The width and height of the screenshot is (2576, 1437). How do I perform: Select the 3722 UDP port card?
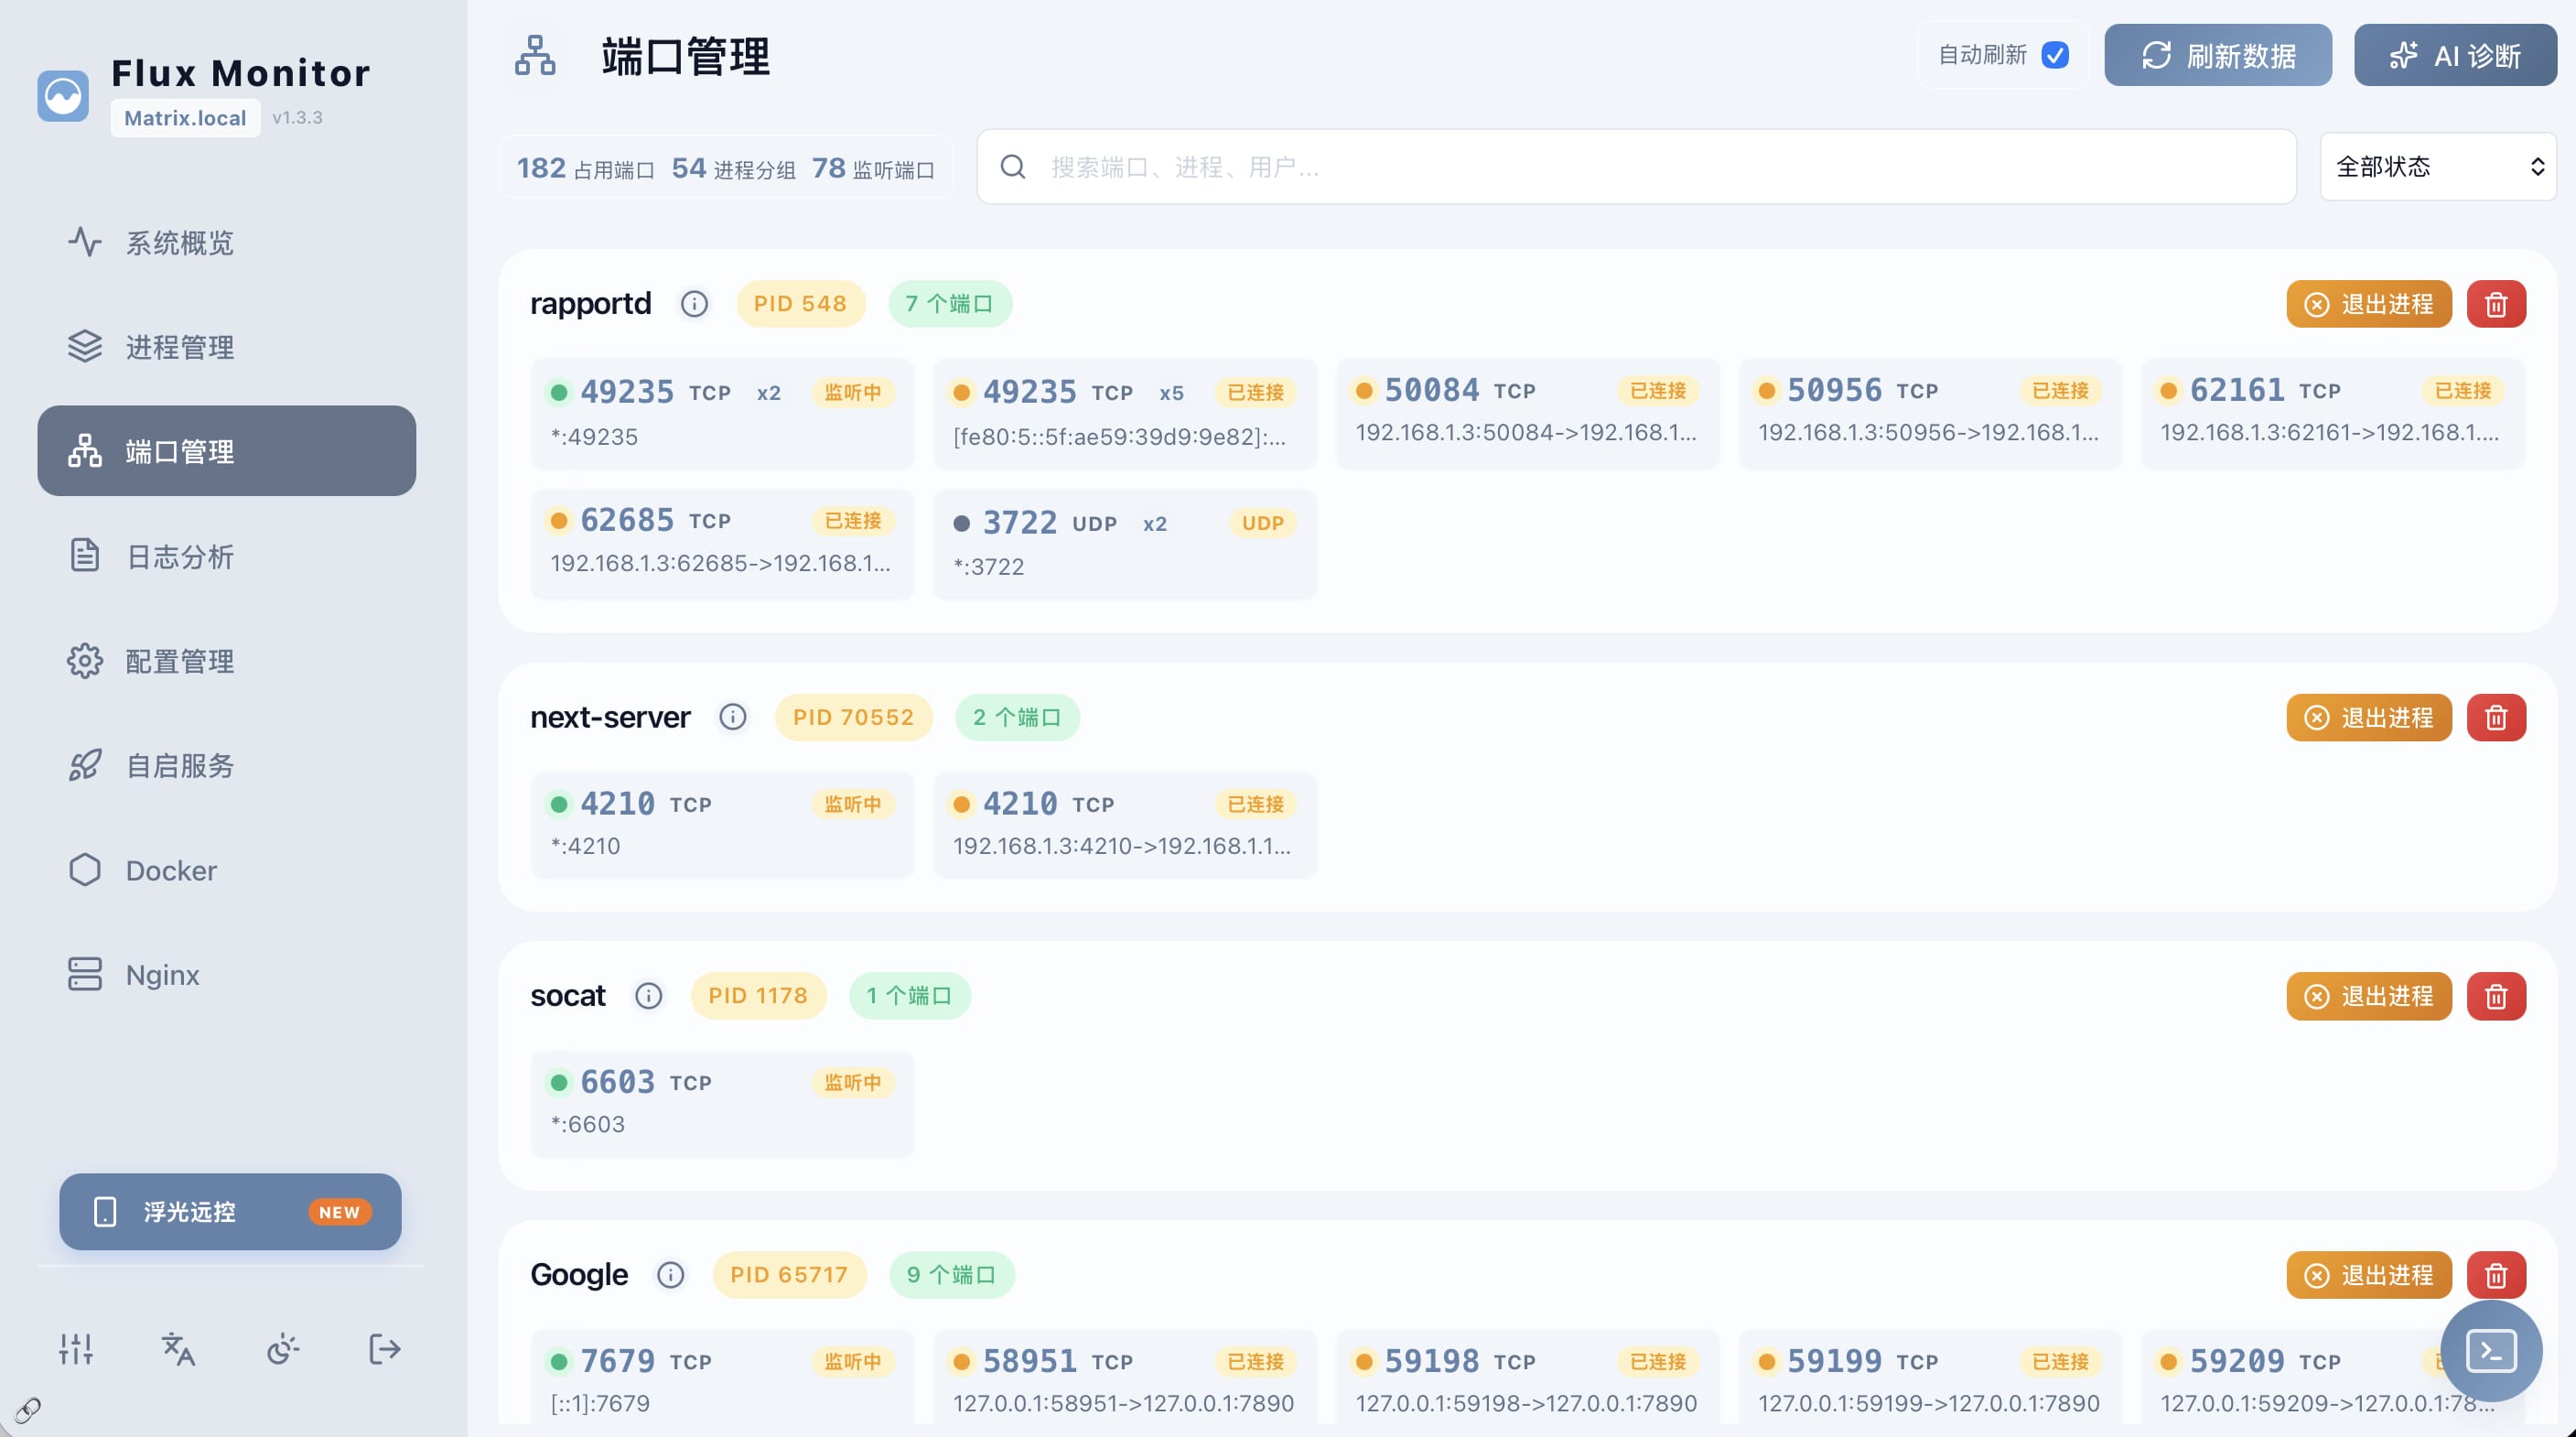(x=1125, y=544)
